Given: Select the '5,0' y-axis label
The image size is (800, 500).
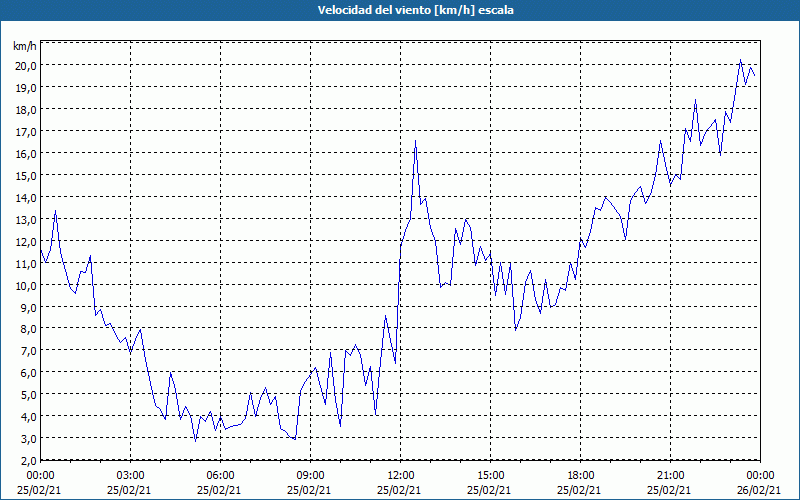Looking at the screenshot, I should pos(29,394).
